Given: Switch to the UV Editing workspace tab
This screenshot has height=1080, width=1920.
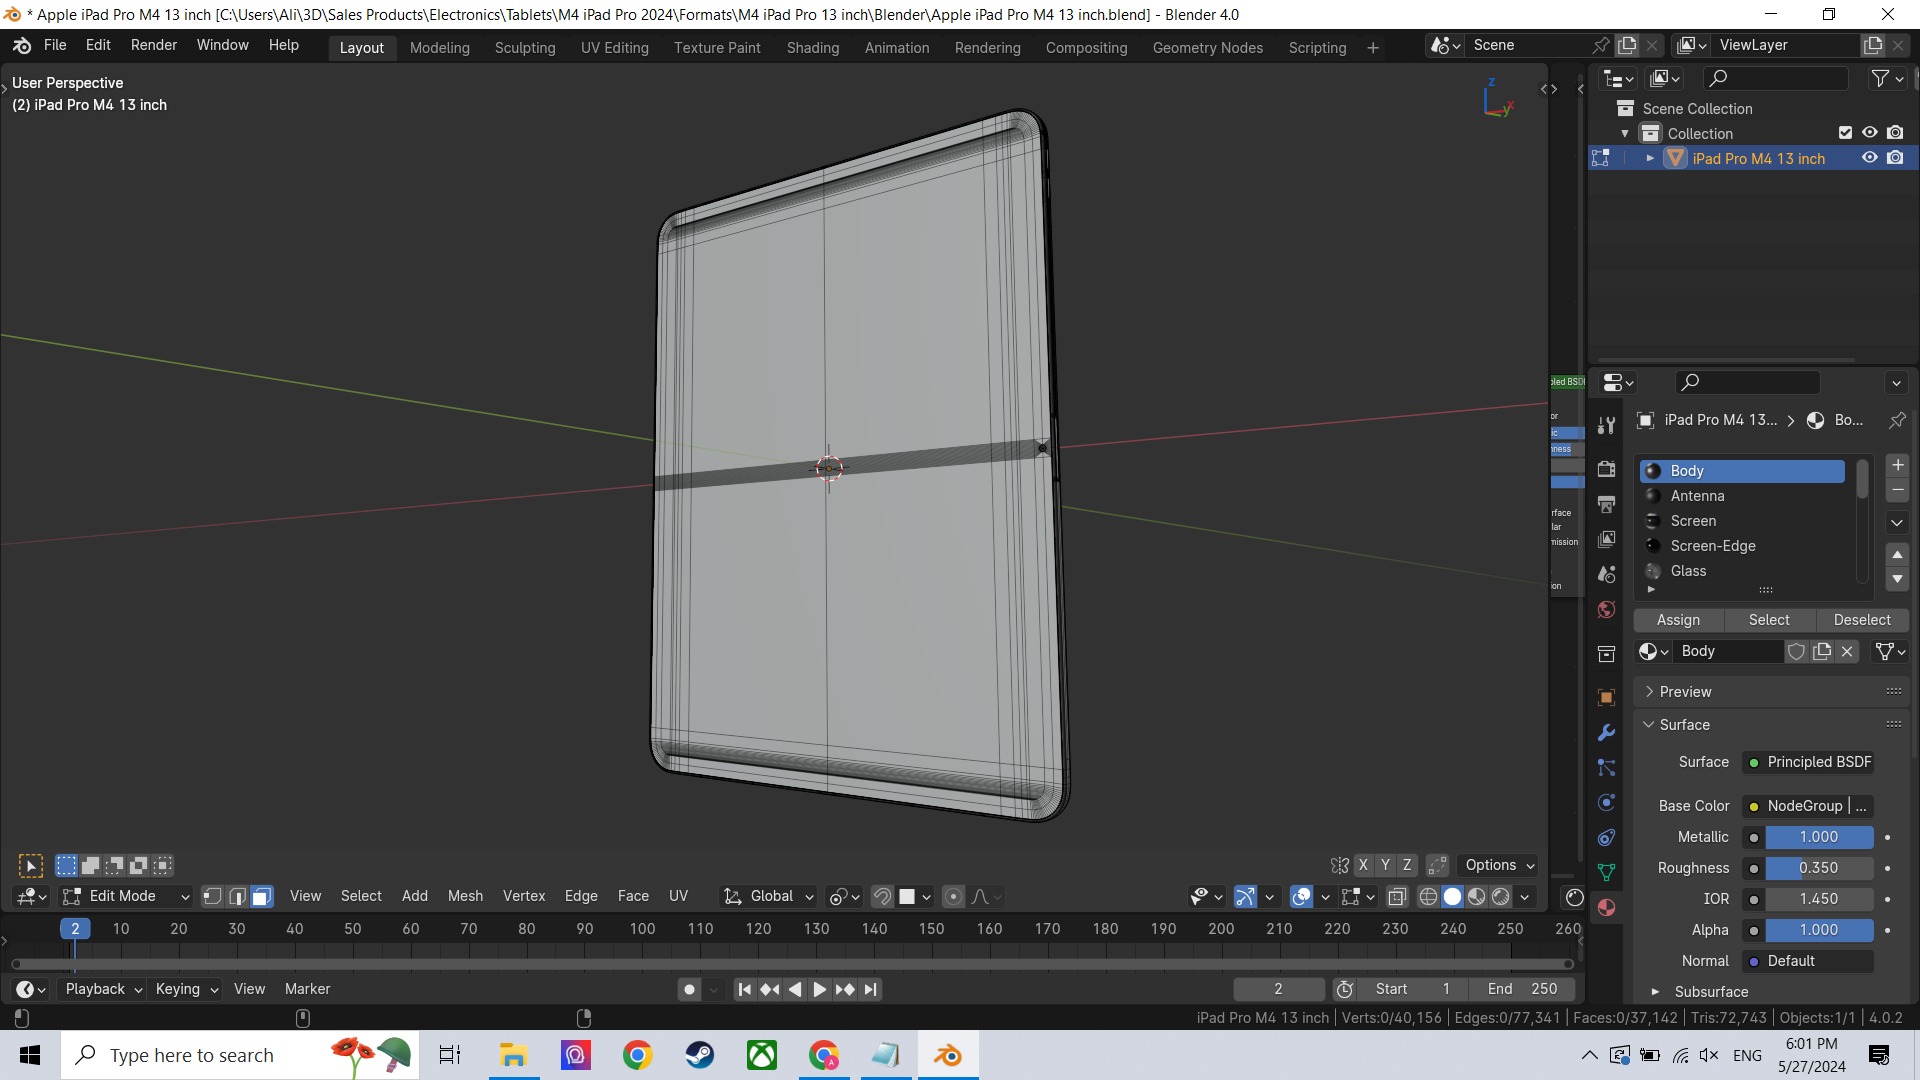Looking at the screenshot, I should [614, 48].
